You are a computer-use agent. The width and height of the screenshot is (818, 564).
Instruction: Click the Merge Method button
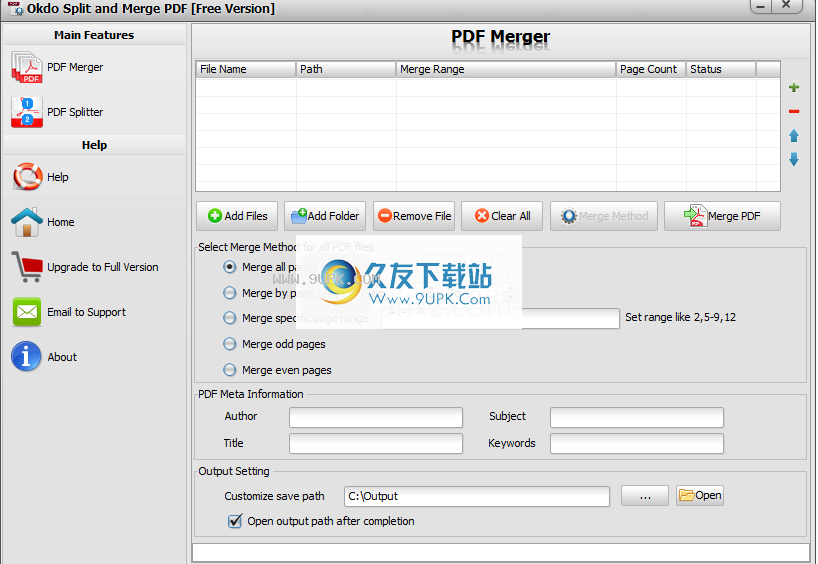(x=604, y=216)
